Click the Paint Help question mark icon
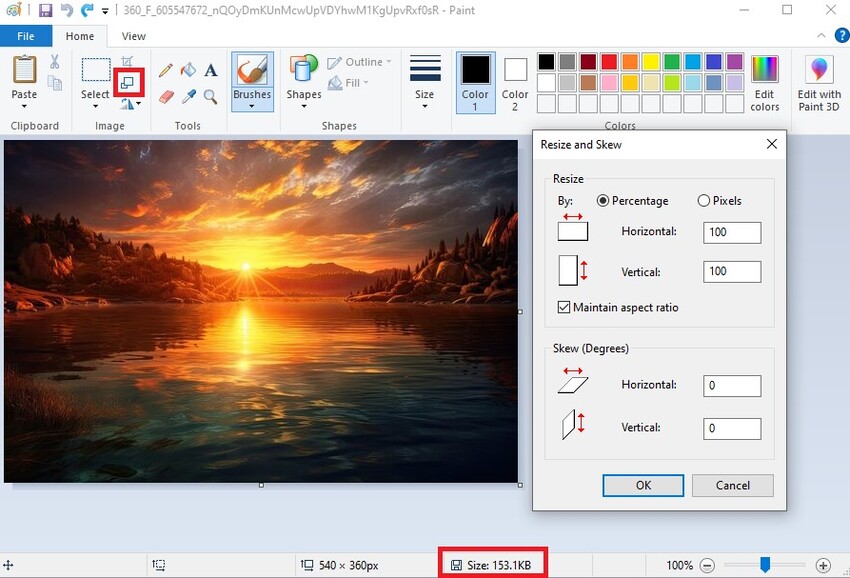The image size is (850, 578). coord(842,36)
